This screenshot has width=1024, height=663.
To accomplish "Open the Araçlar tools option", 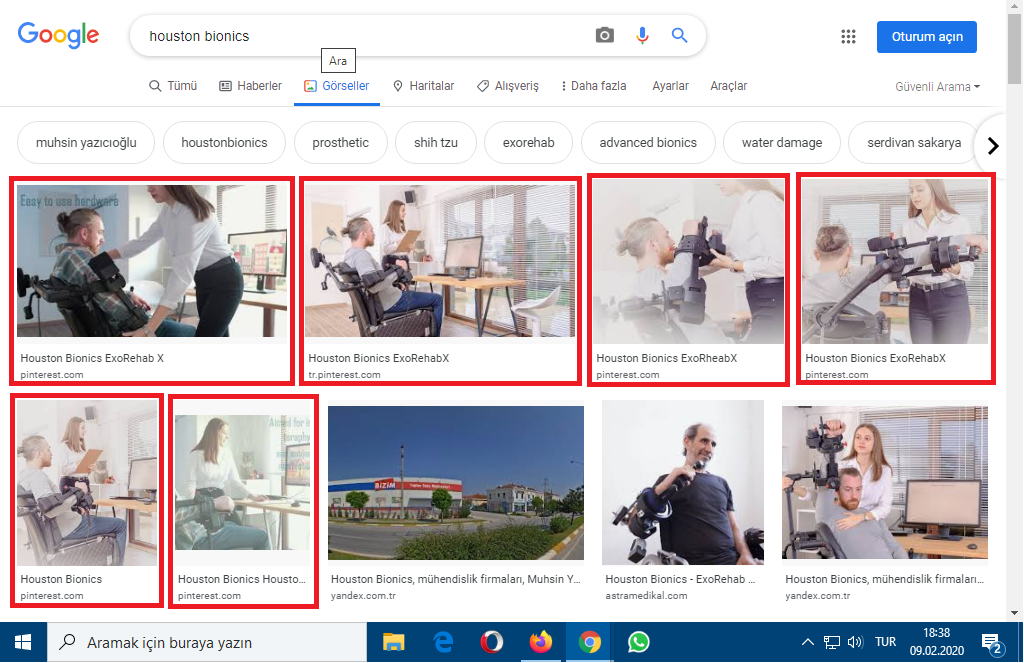I will tap(728, 86).
